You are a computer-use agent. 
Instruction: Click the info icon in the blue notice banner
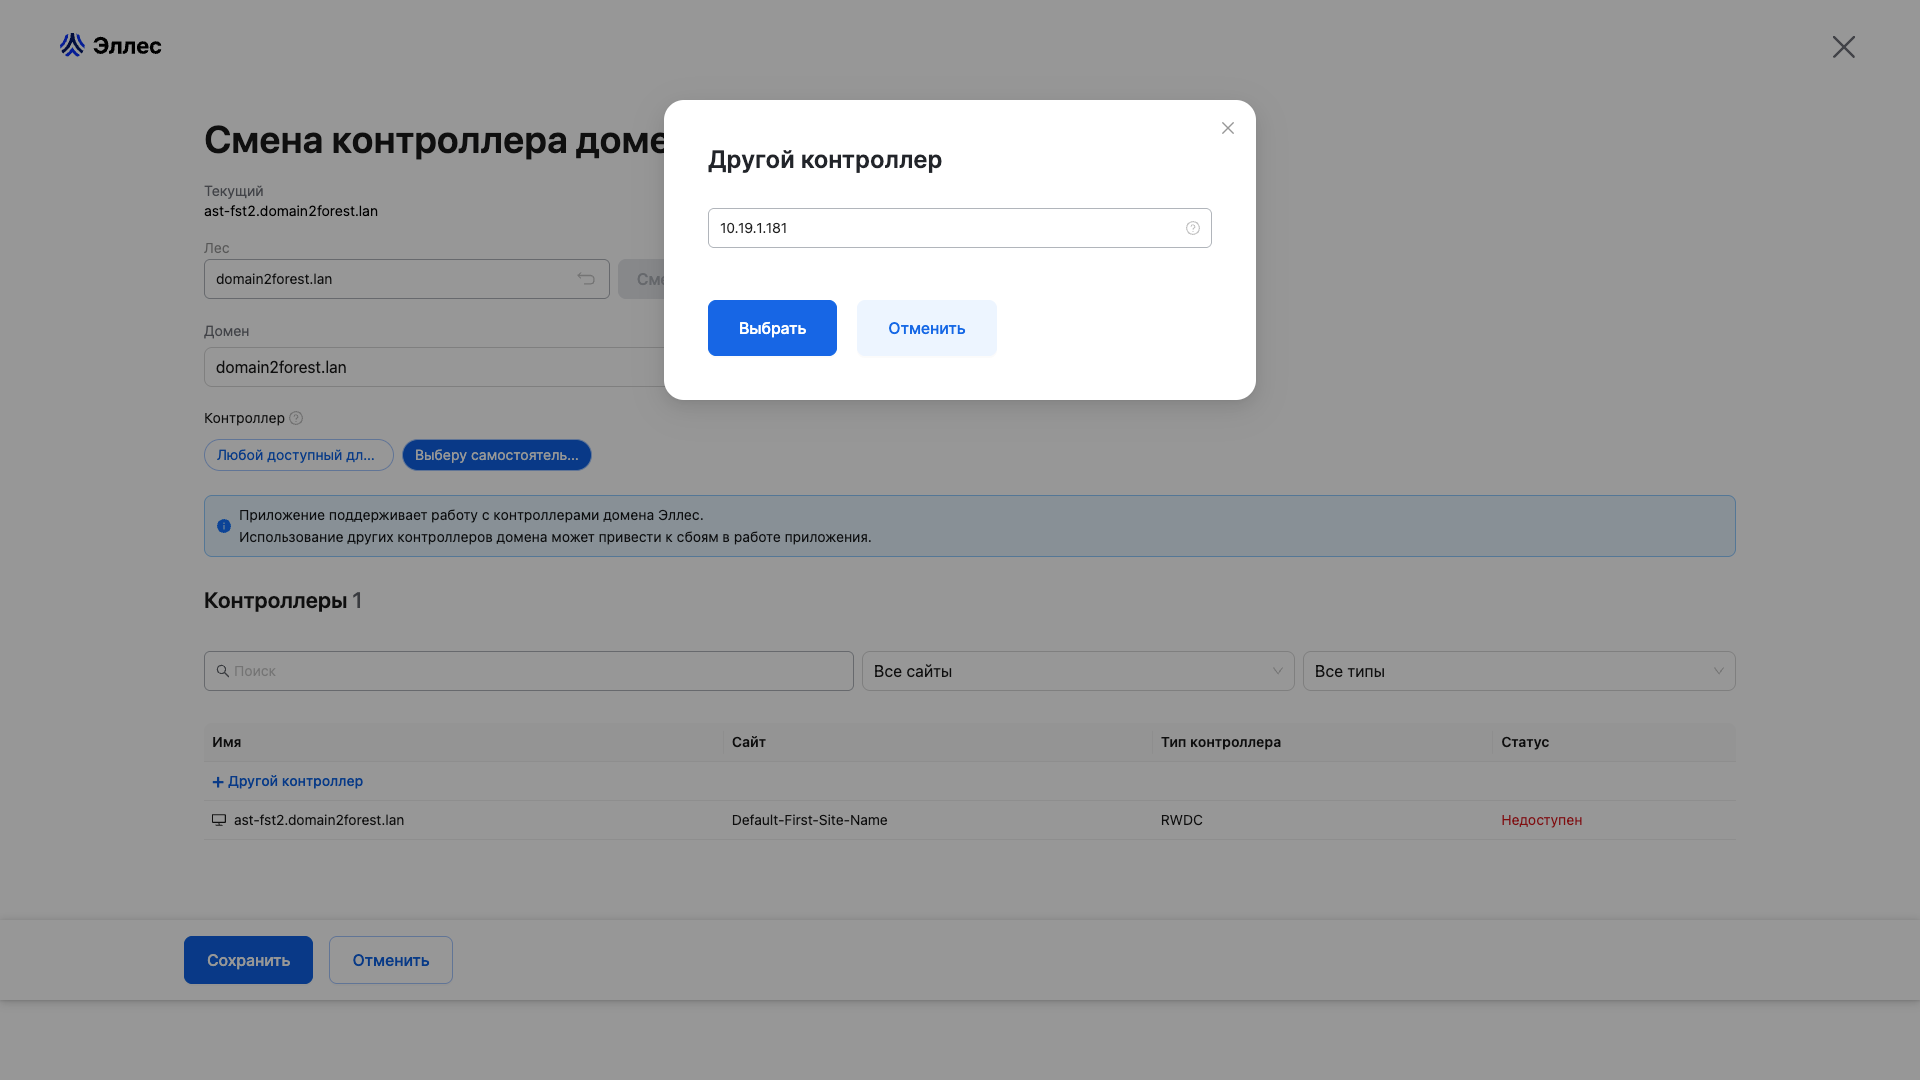[224, 526]
